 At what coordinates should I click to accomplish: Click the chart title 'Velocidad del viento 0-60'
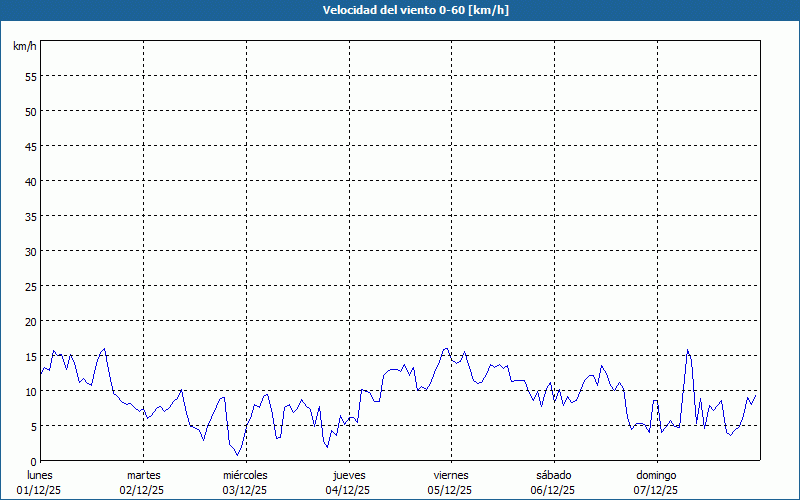pos(400,11)
